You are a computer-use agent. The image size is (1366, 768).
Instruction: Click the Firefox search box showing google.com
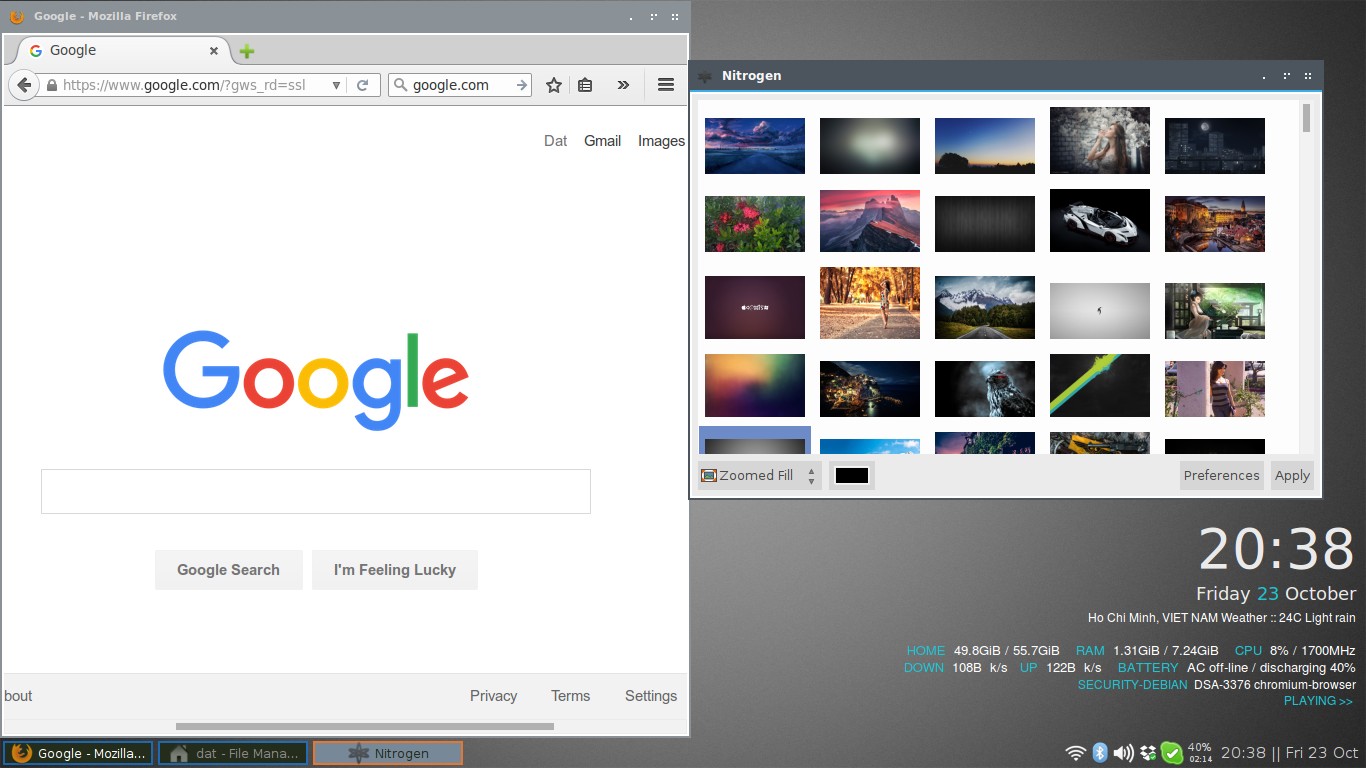tap(462, 85)
